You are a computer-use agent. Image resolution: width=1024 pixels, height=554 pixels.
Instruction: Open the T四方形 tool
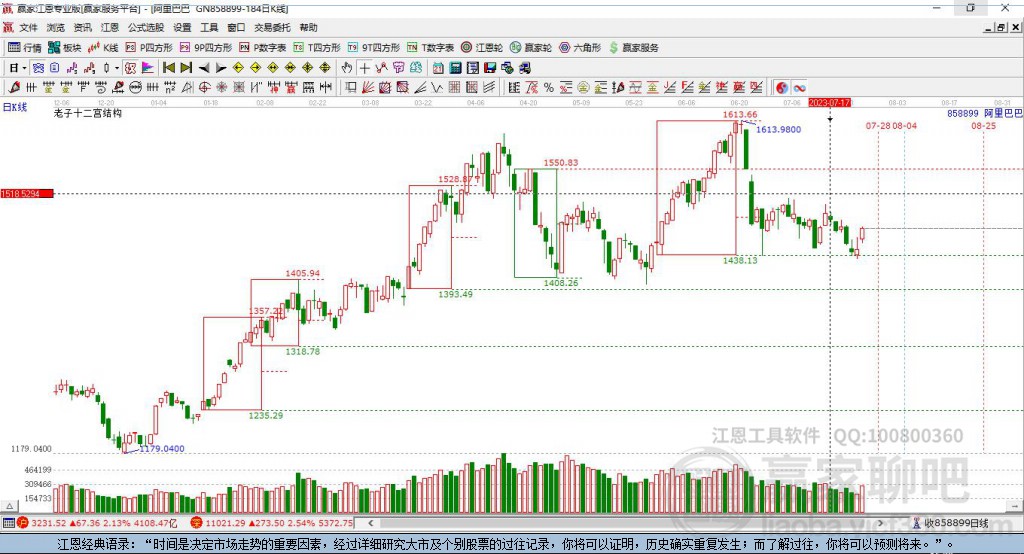pyautogui.click(x=317, y=48)
